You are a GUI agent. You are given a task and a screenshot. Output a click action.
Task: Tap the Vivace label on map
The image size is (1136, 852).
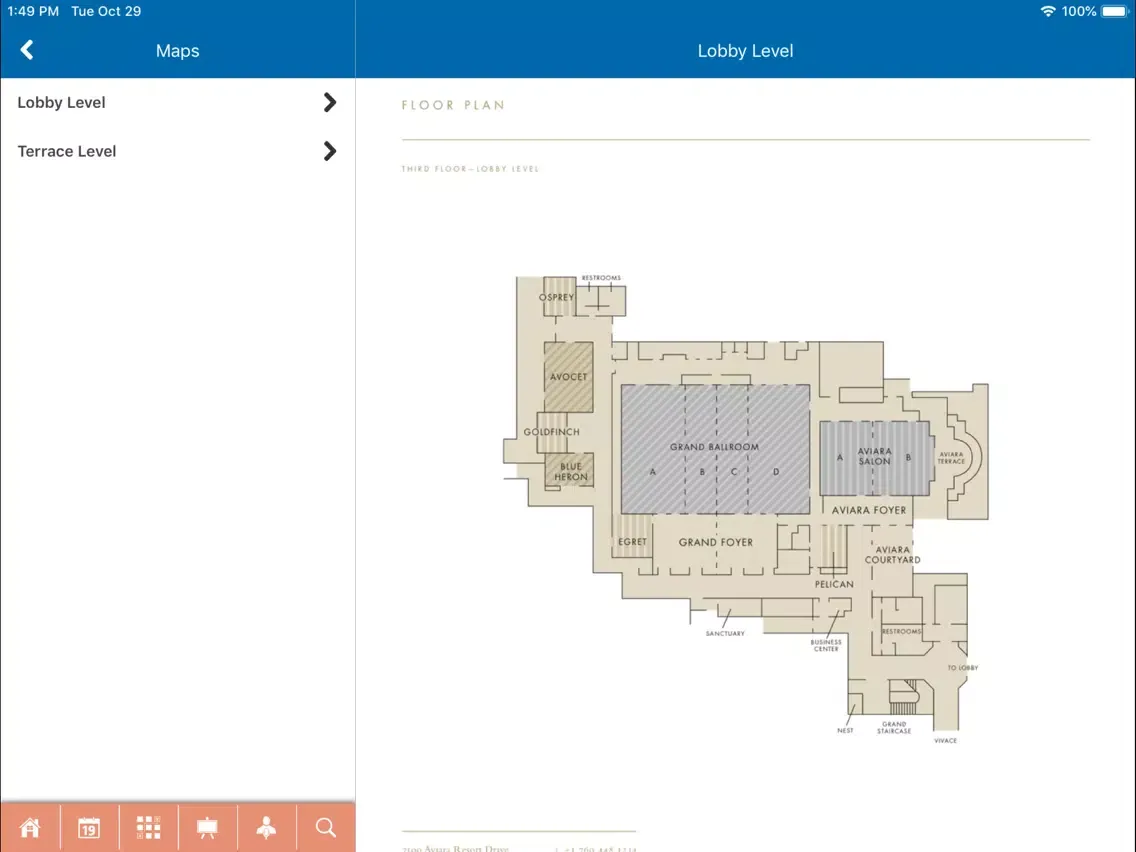point(945,740)
